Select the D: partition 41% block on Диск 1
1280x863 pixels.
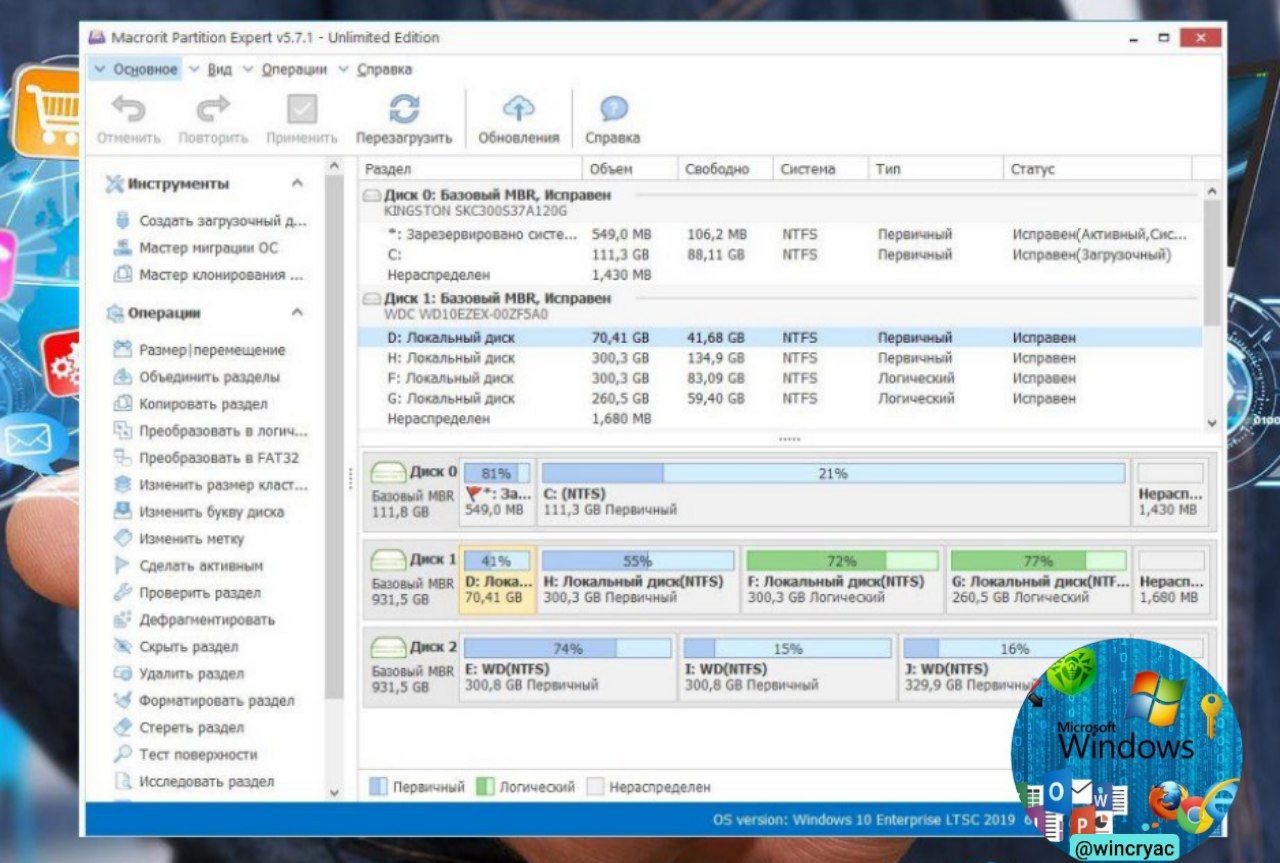click(x=497, y=580)
